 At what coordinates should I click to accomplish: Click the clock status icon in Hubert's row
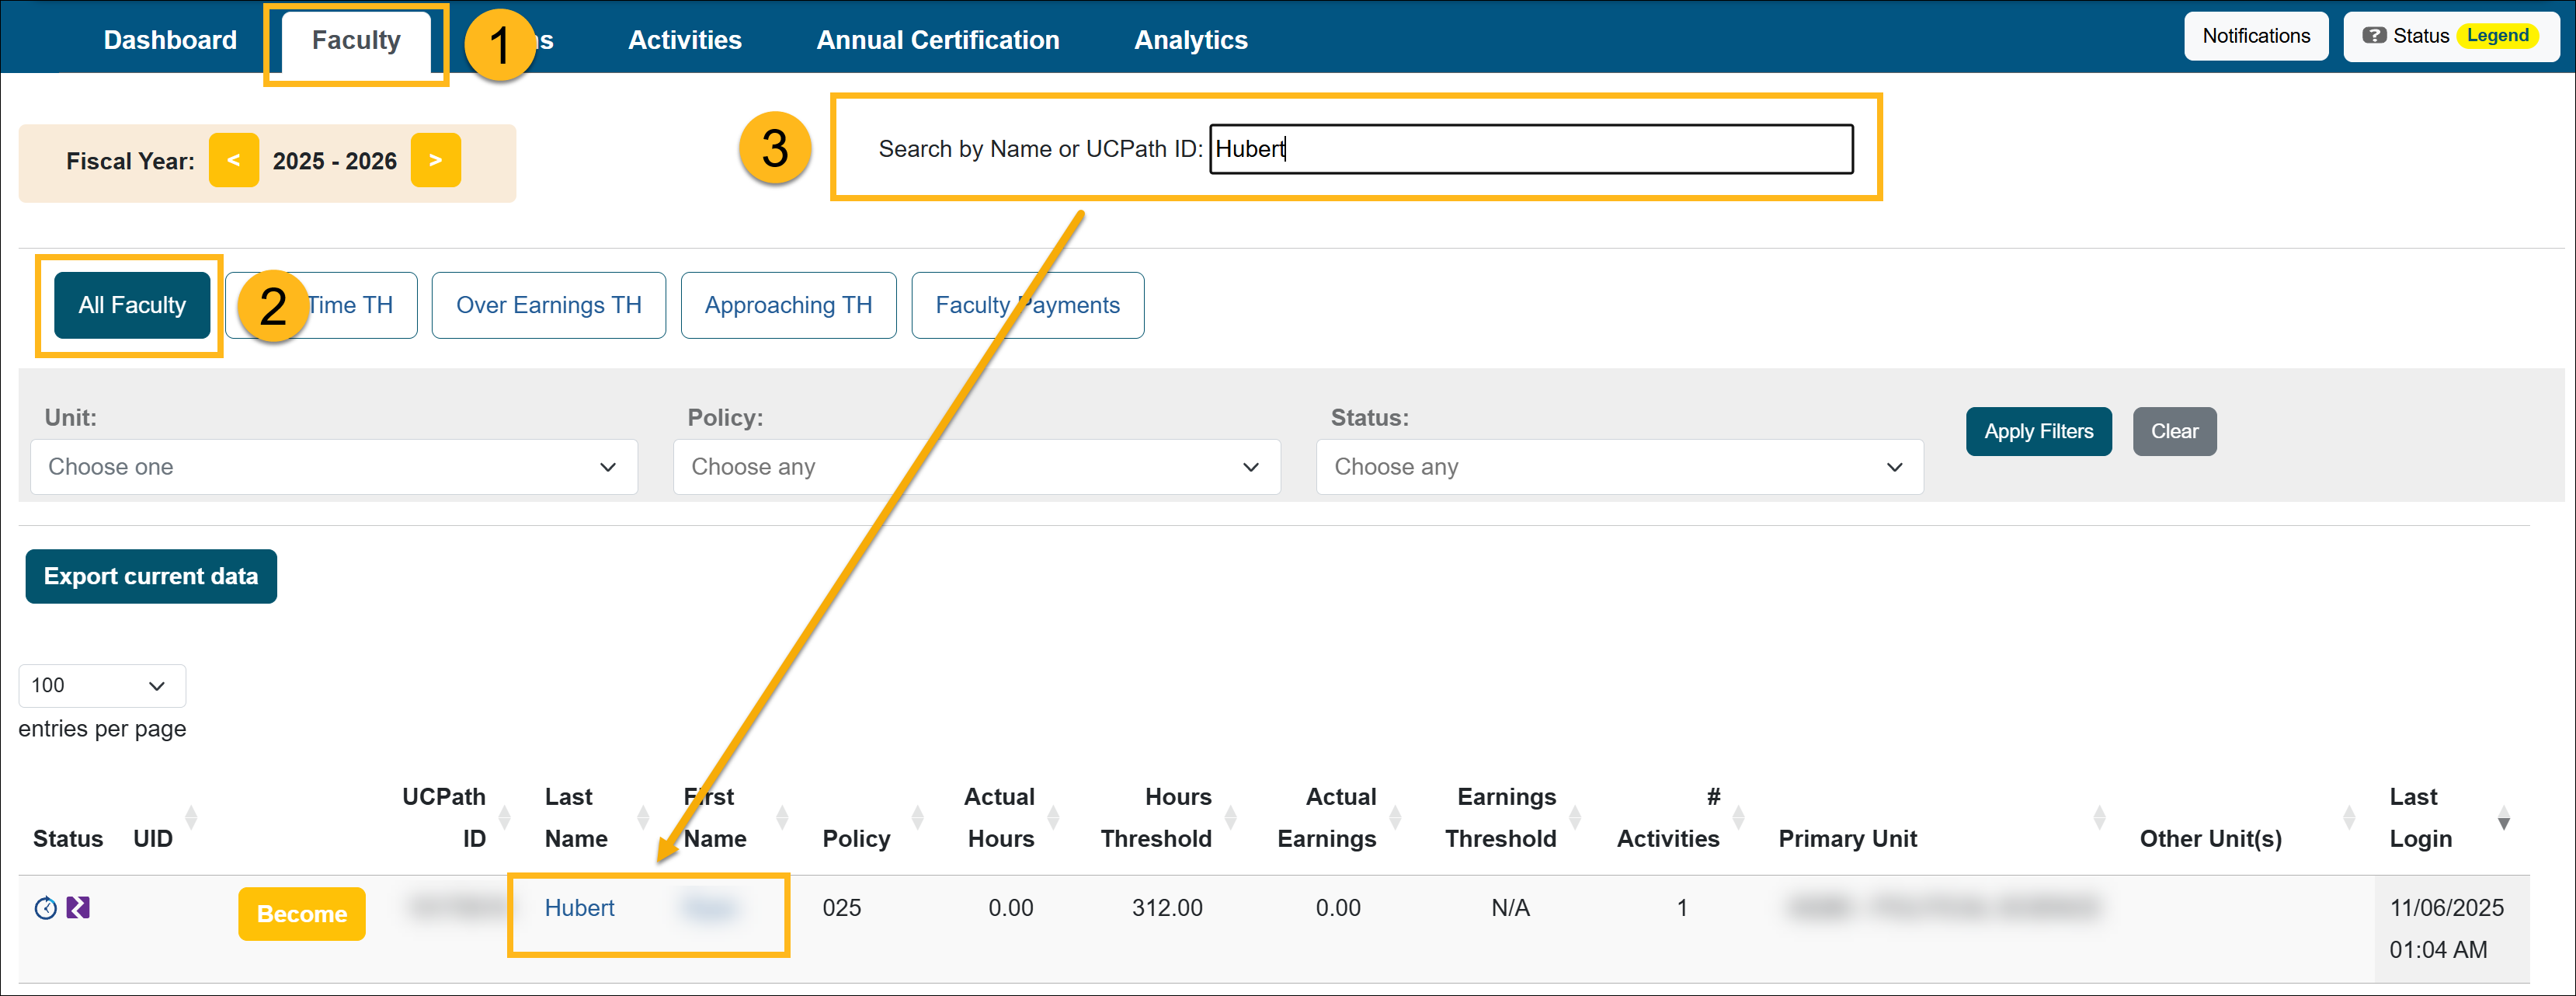coord(45,907)
